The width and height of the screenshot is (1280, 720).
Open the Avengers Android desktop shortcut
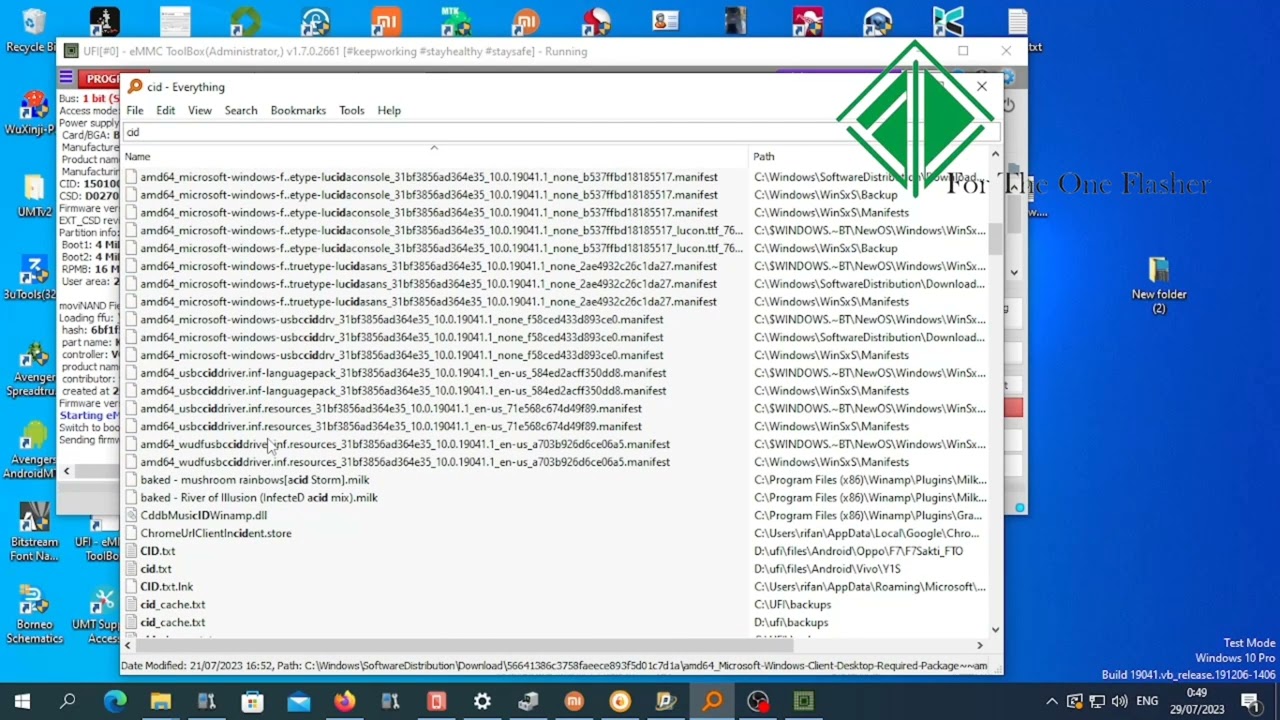(33, 450)
